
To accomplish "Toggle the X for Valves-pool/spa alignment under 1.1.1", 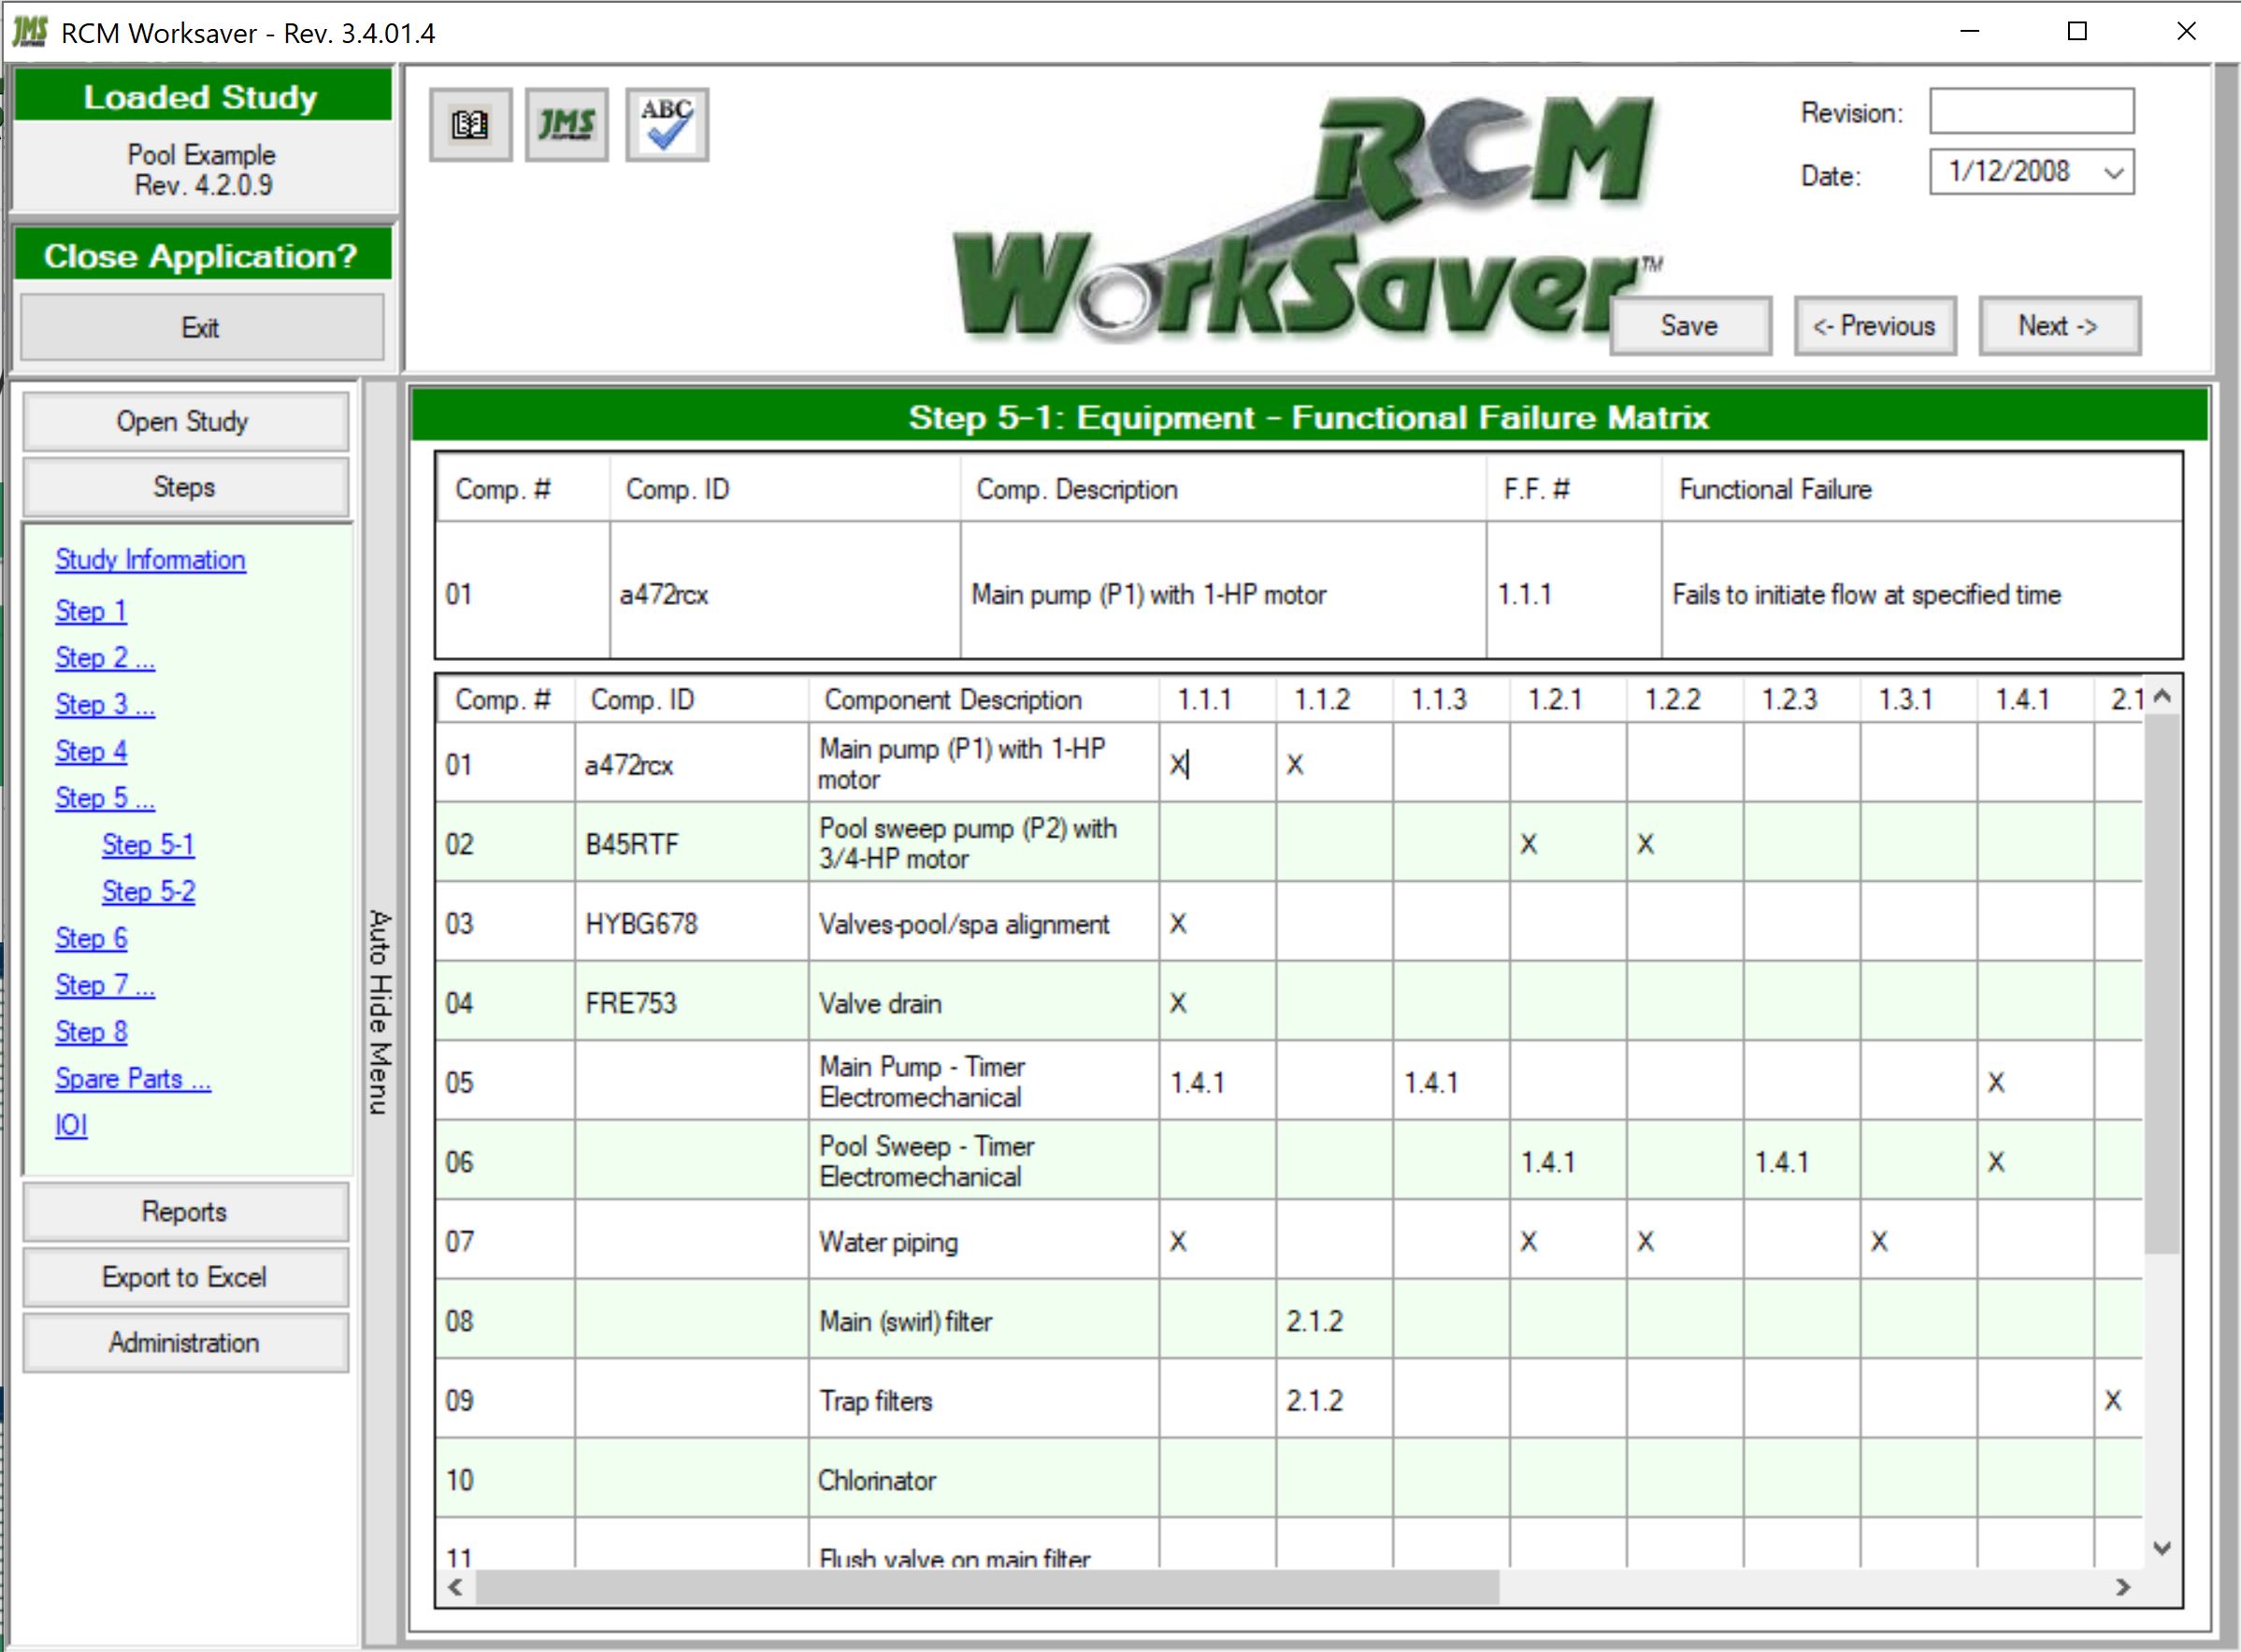I will click(x=1179, y=923).
